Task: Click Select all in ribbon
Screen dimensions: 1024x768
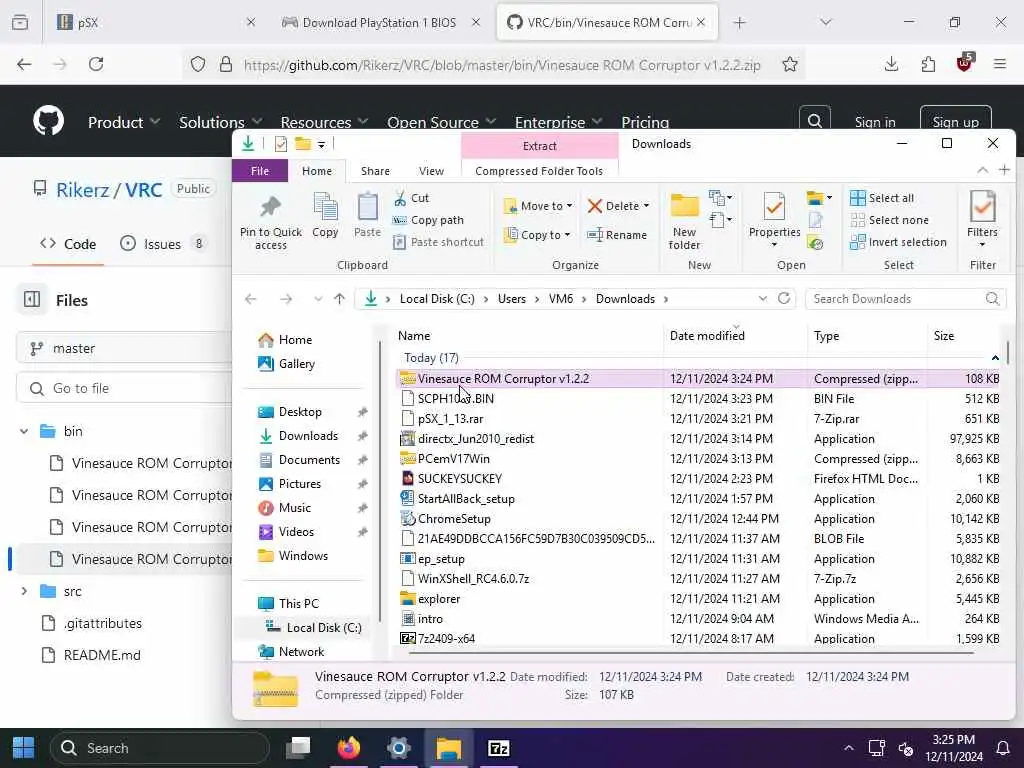Action: [882, 198]
